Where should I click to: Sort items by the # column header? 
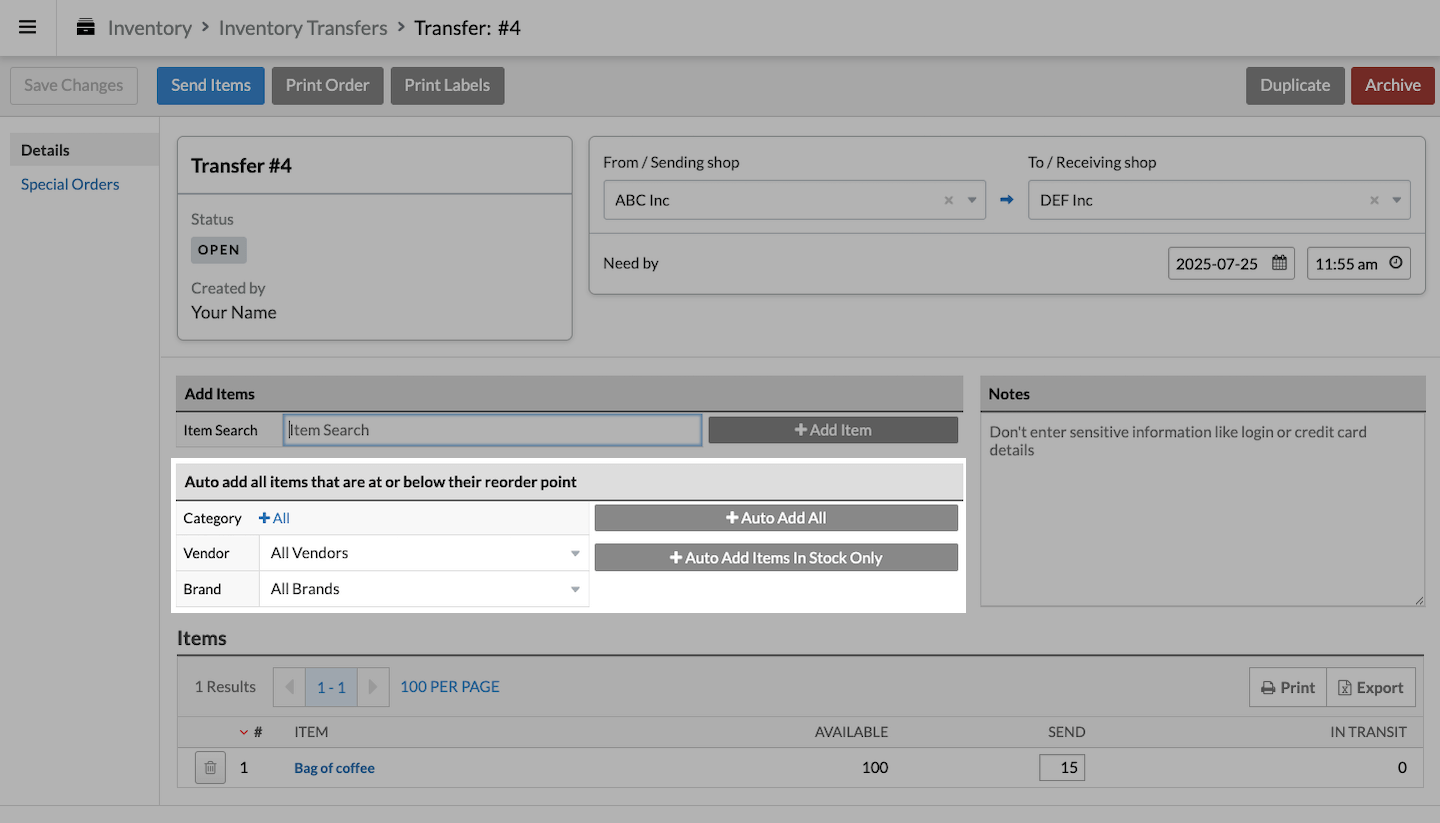click(x=257, y=732)
